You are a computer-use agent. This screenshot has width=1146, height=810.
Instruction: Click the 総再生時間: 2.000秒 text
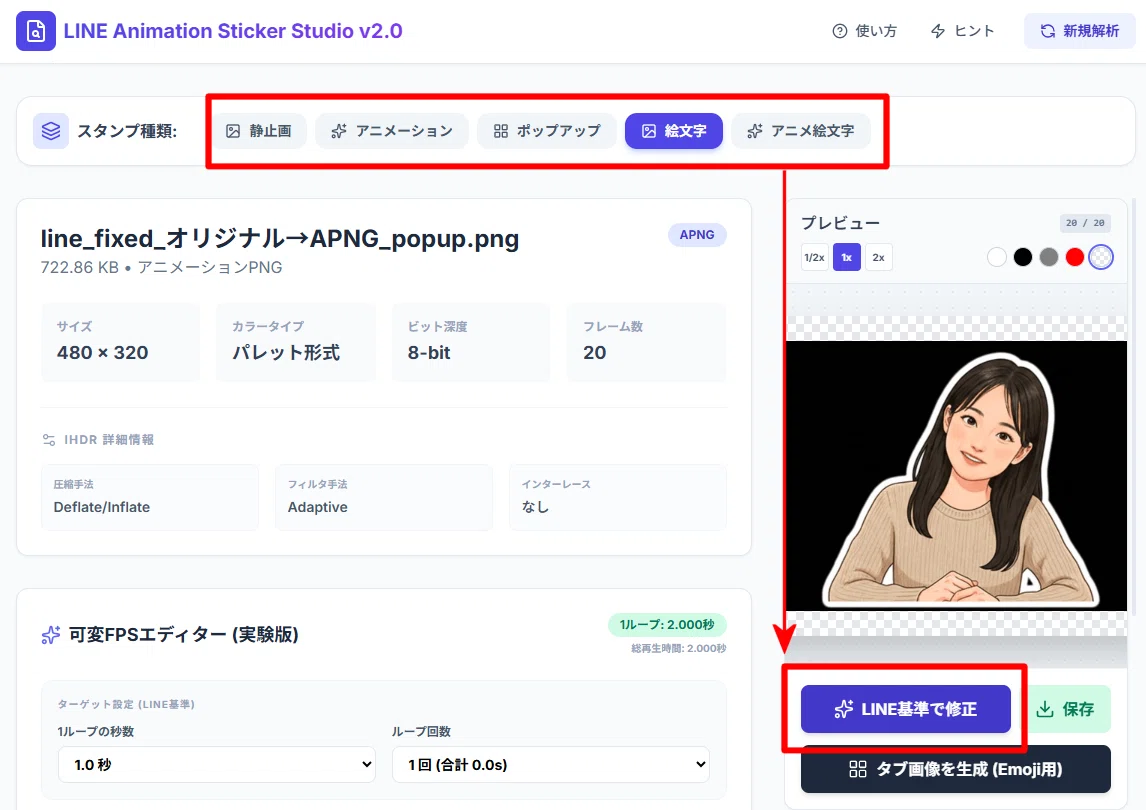[x=679, y=648]
